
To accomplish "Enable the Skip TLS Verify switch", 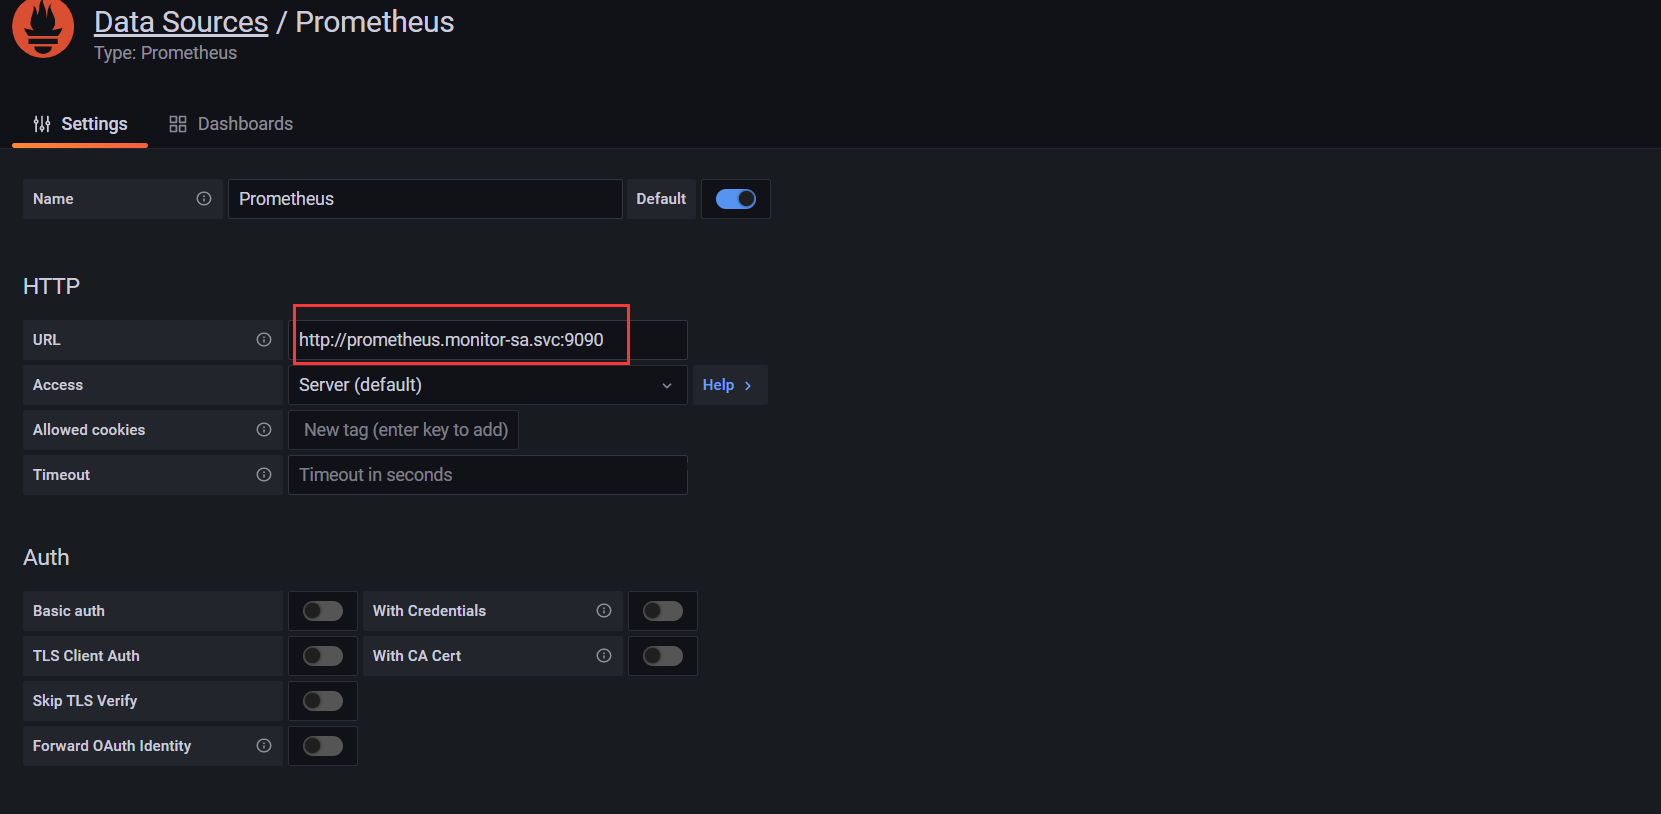I will pos(323,701).
